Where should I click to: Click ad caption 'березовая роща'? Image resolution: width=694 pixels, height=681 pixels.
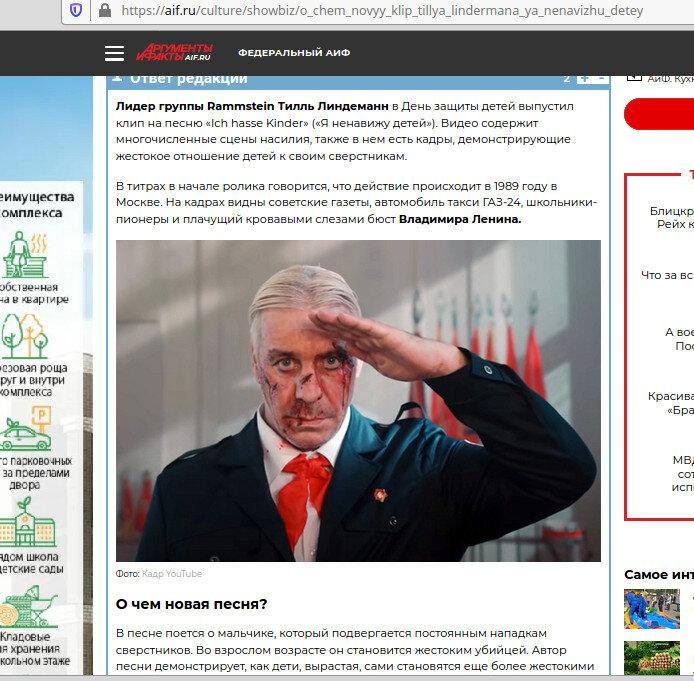point(33,380)
